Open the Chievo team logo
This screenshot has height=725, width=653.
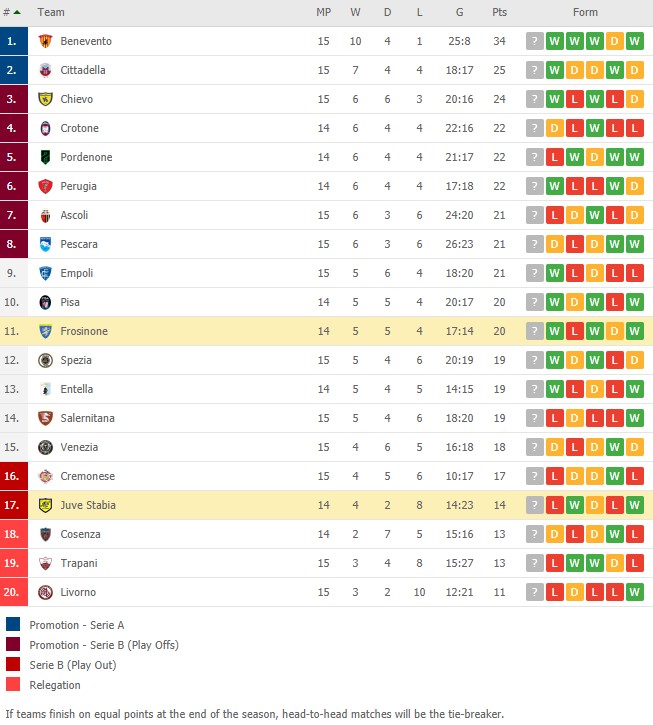(45, 99)
